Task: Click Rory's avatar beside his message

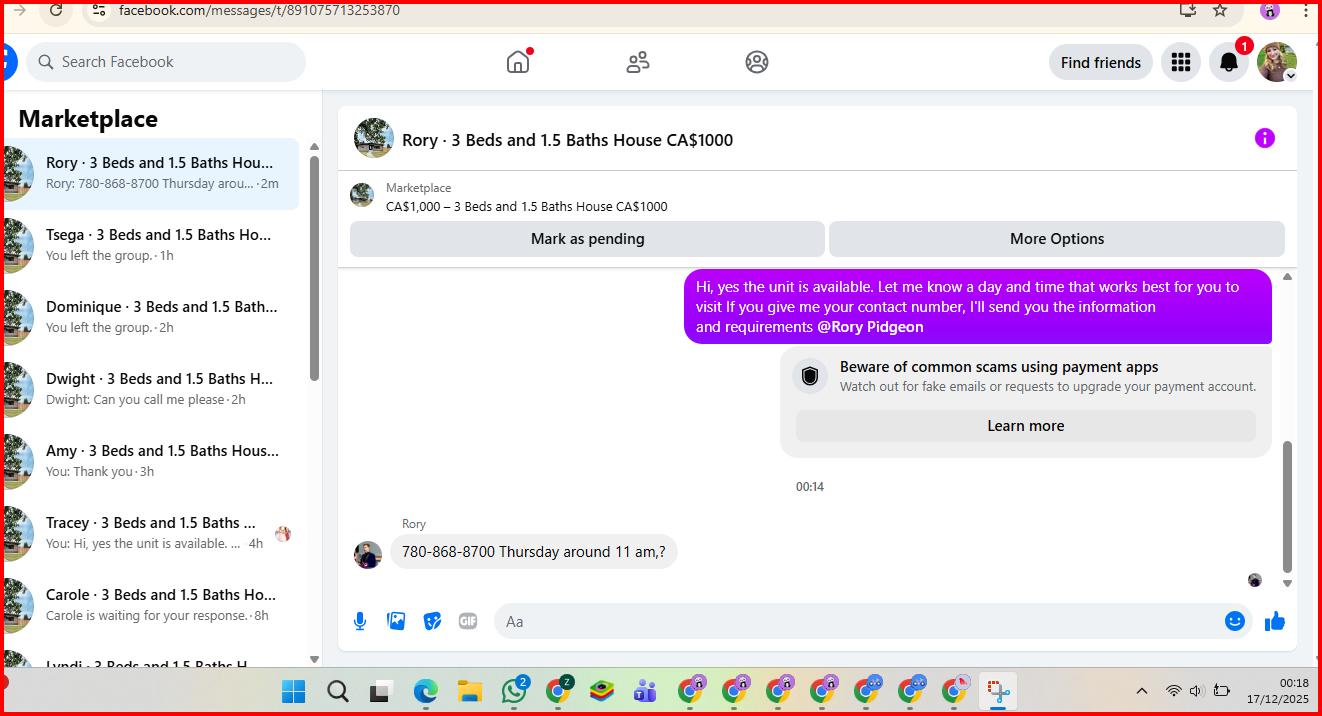Action: (x=368, y=555)
